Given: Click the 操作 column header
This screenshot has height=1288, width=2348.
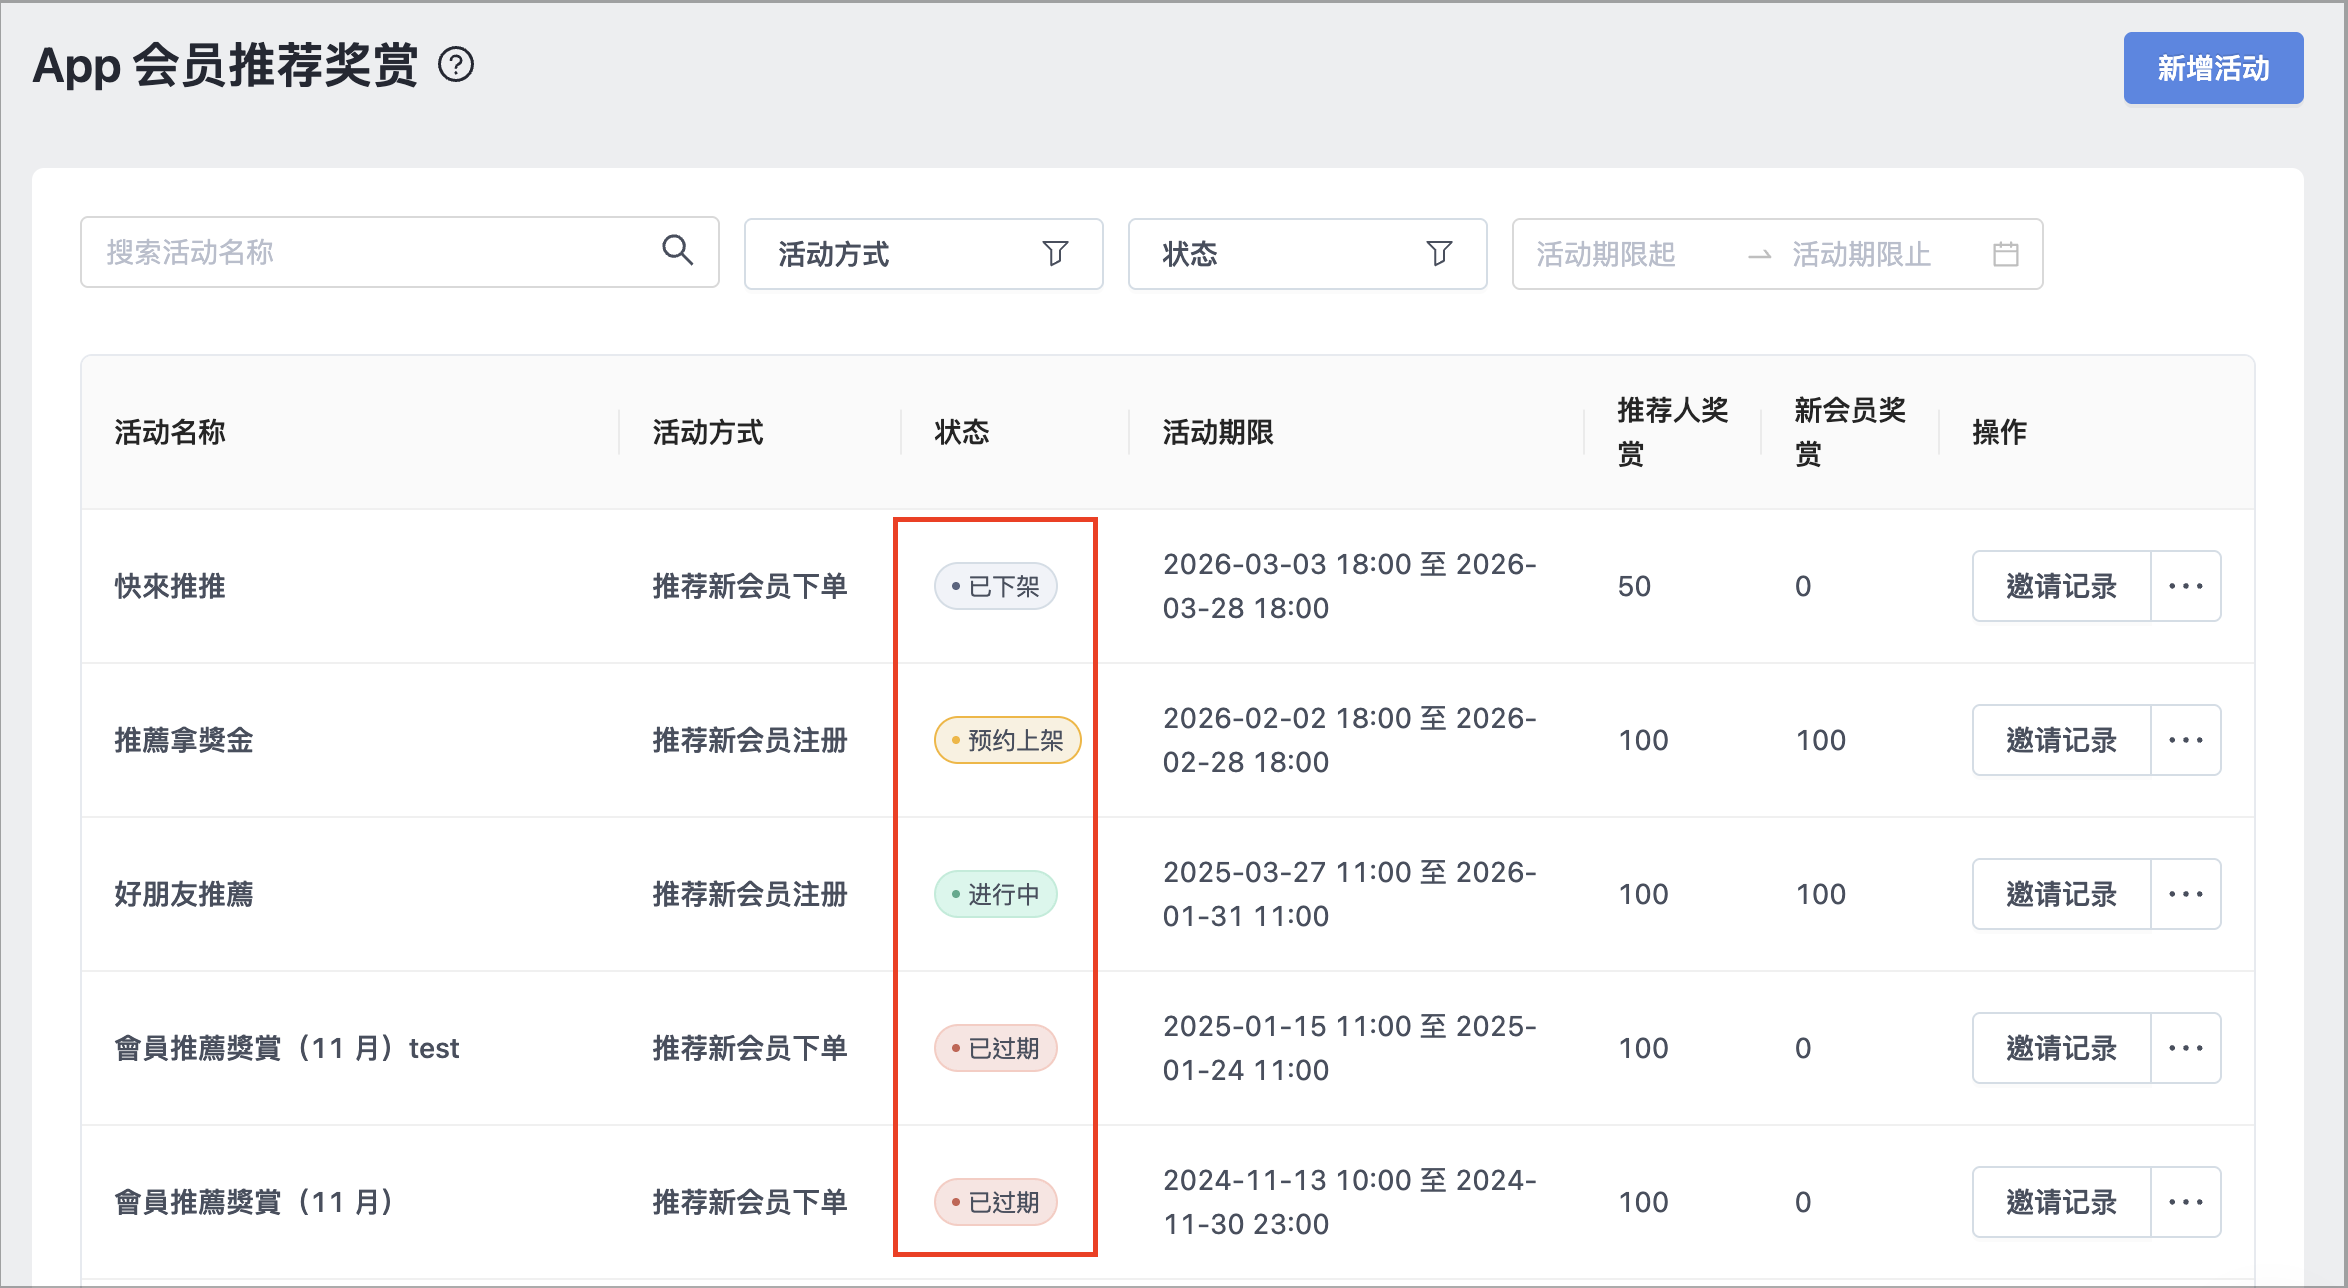Looking at the screenshot, I should pyautogui.click(x=1999, y=432).
